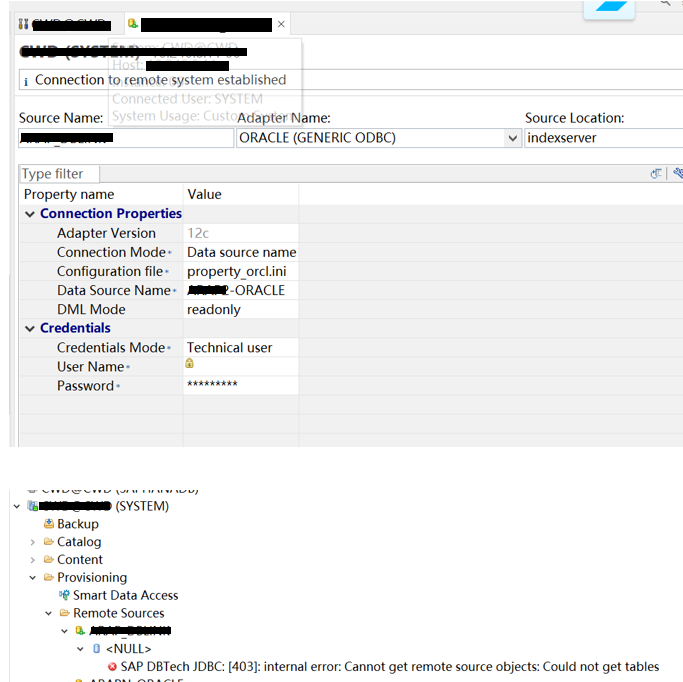Click the tools icon right of filter bar
This screenshot has width=683, height=682.
tap(678, 173)
